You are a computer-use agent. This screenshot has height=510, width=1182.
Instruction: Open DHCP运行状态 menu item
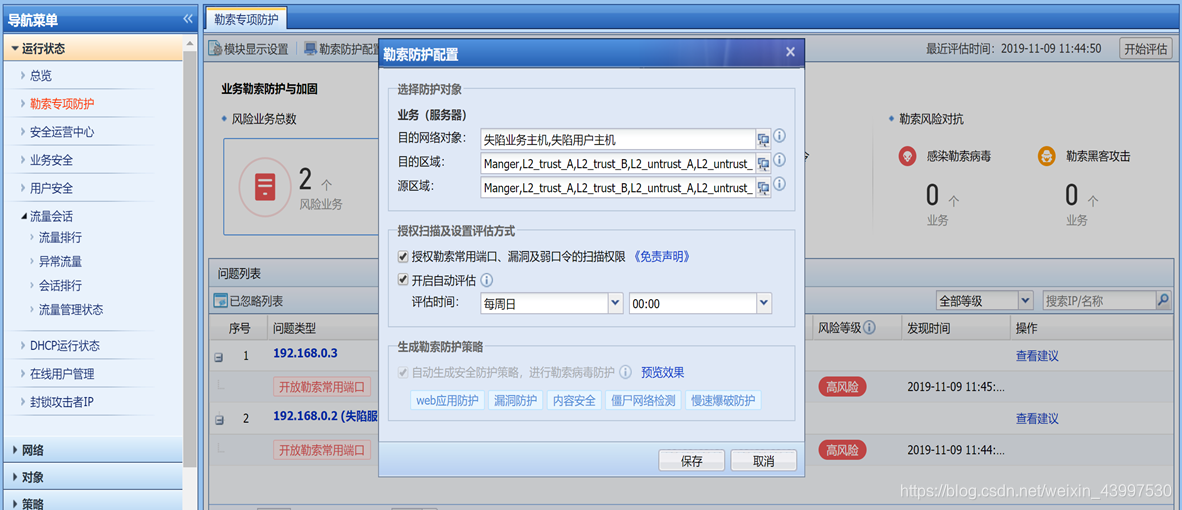[x=65, y=346]
